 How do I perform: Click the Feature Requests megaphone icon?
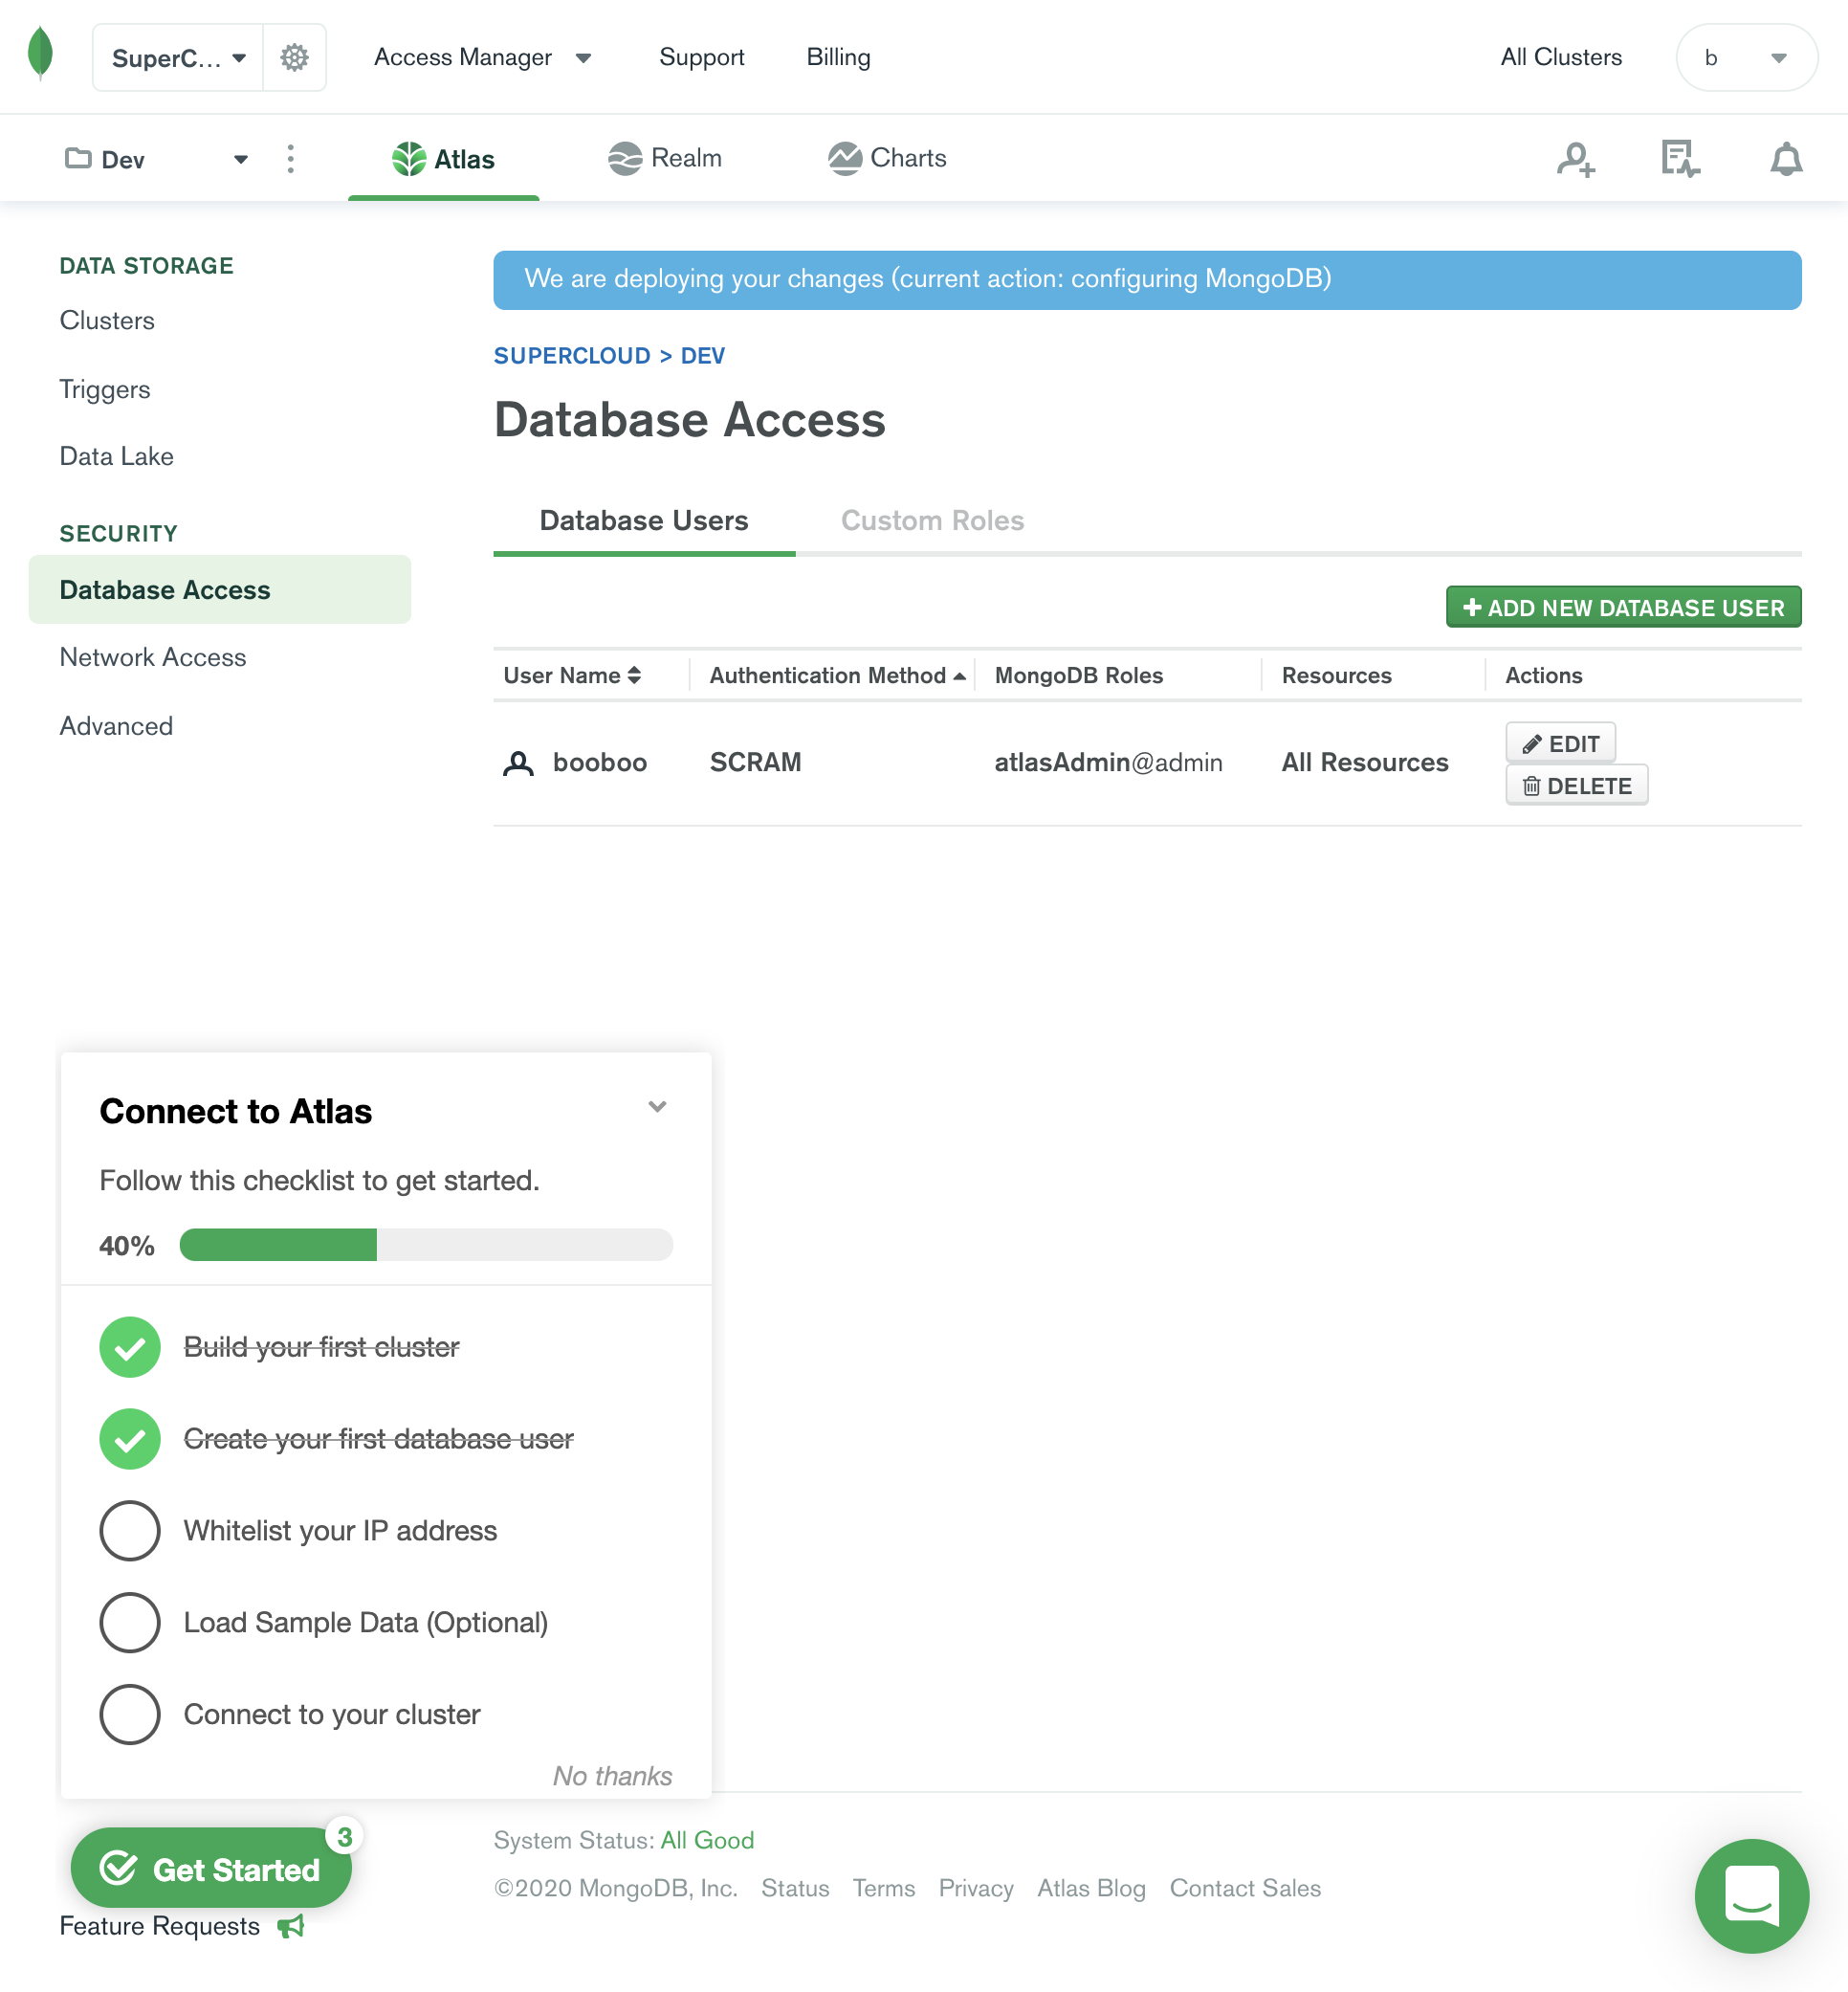click(x=291, y=1926)
